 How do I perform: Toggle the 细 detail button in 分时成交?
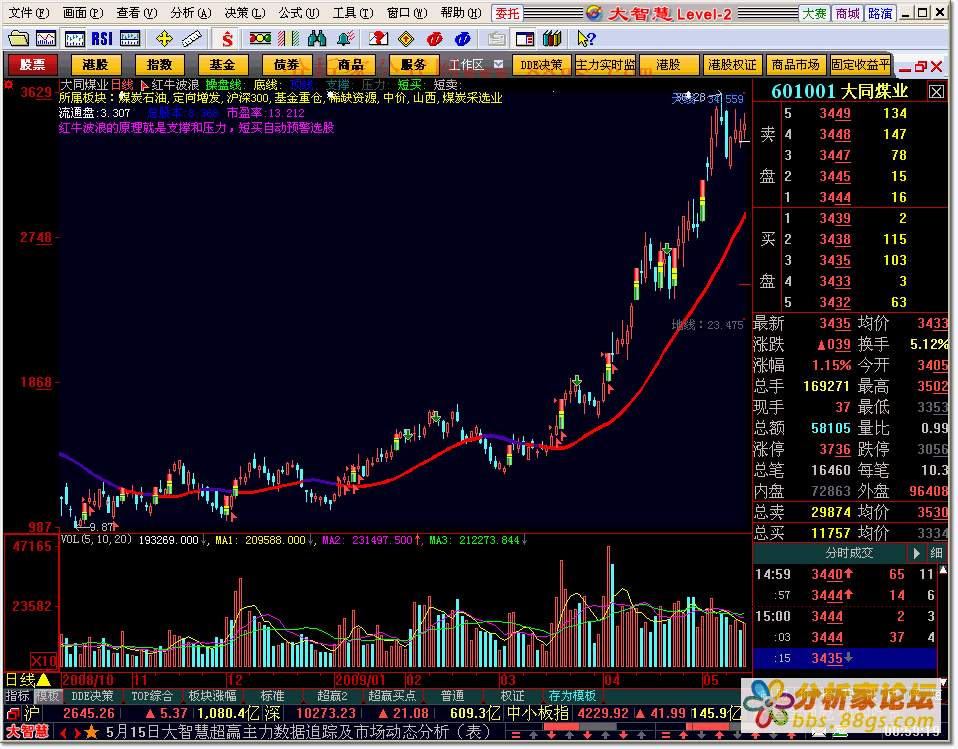click(936, 553)
